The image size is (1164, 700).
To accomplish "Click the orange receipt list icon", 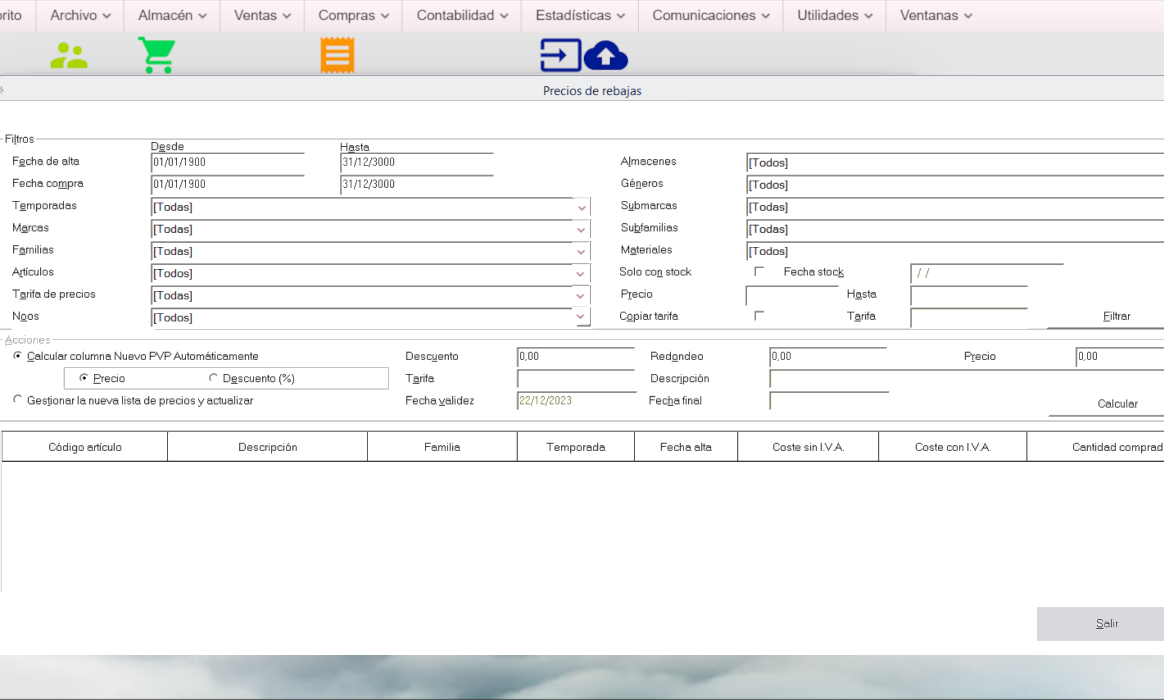I will 337,56.
